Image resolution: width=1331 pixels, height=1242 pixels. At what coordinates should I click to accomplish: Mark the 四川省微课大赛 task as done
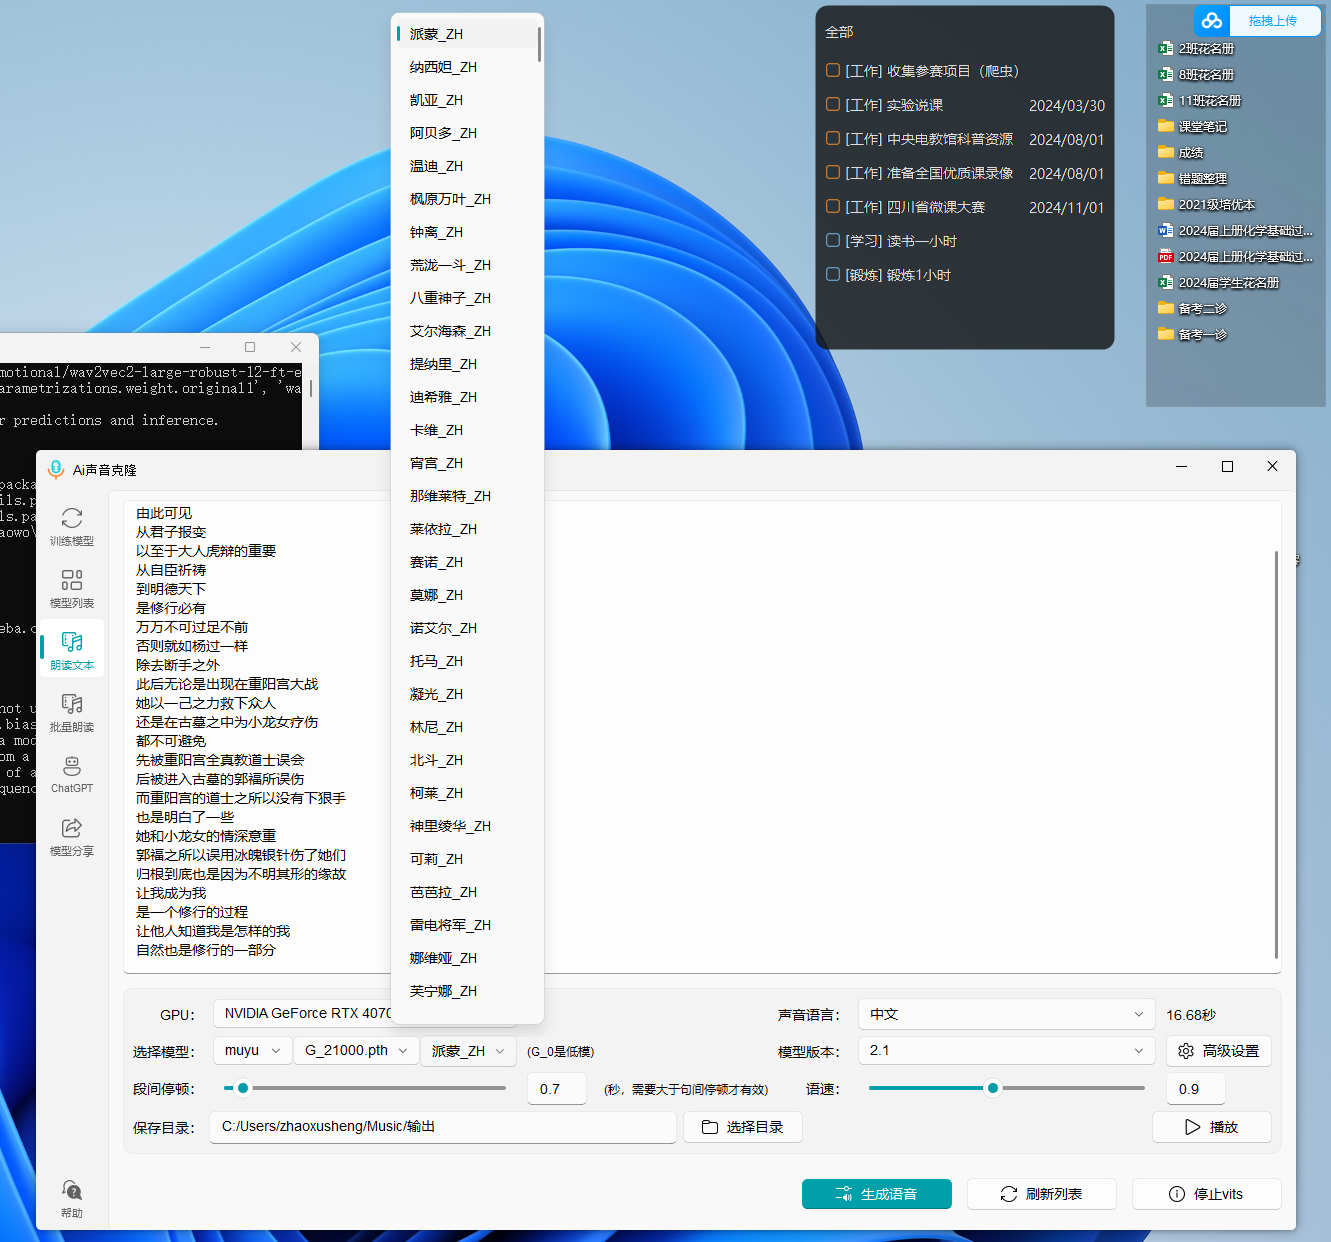832,206
